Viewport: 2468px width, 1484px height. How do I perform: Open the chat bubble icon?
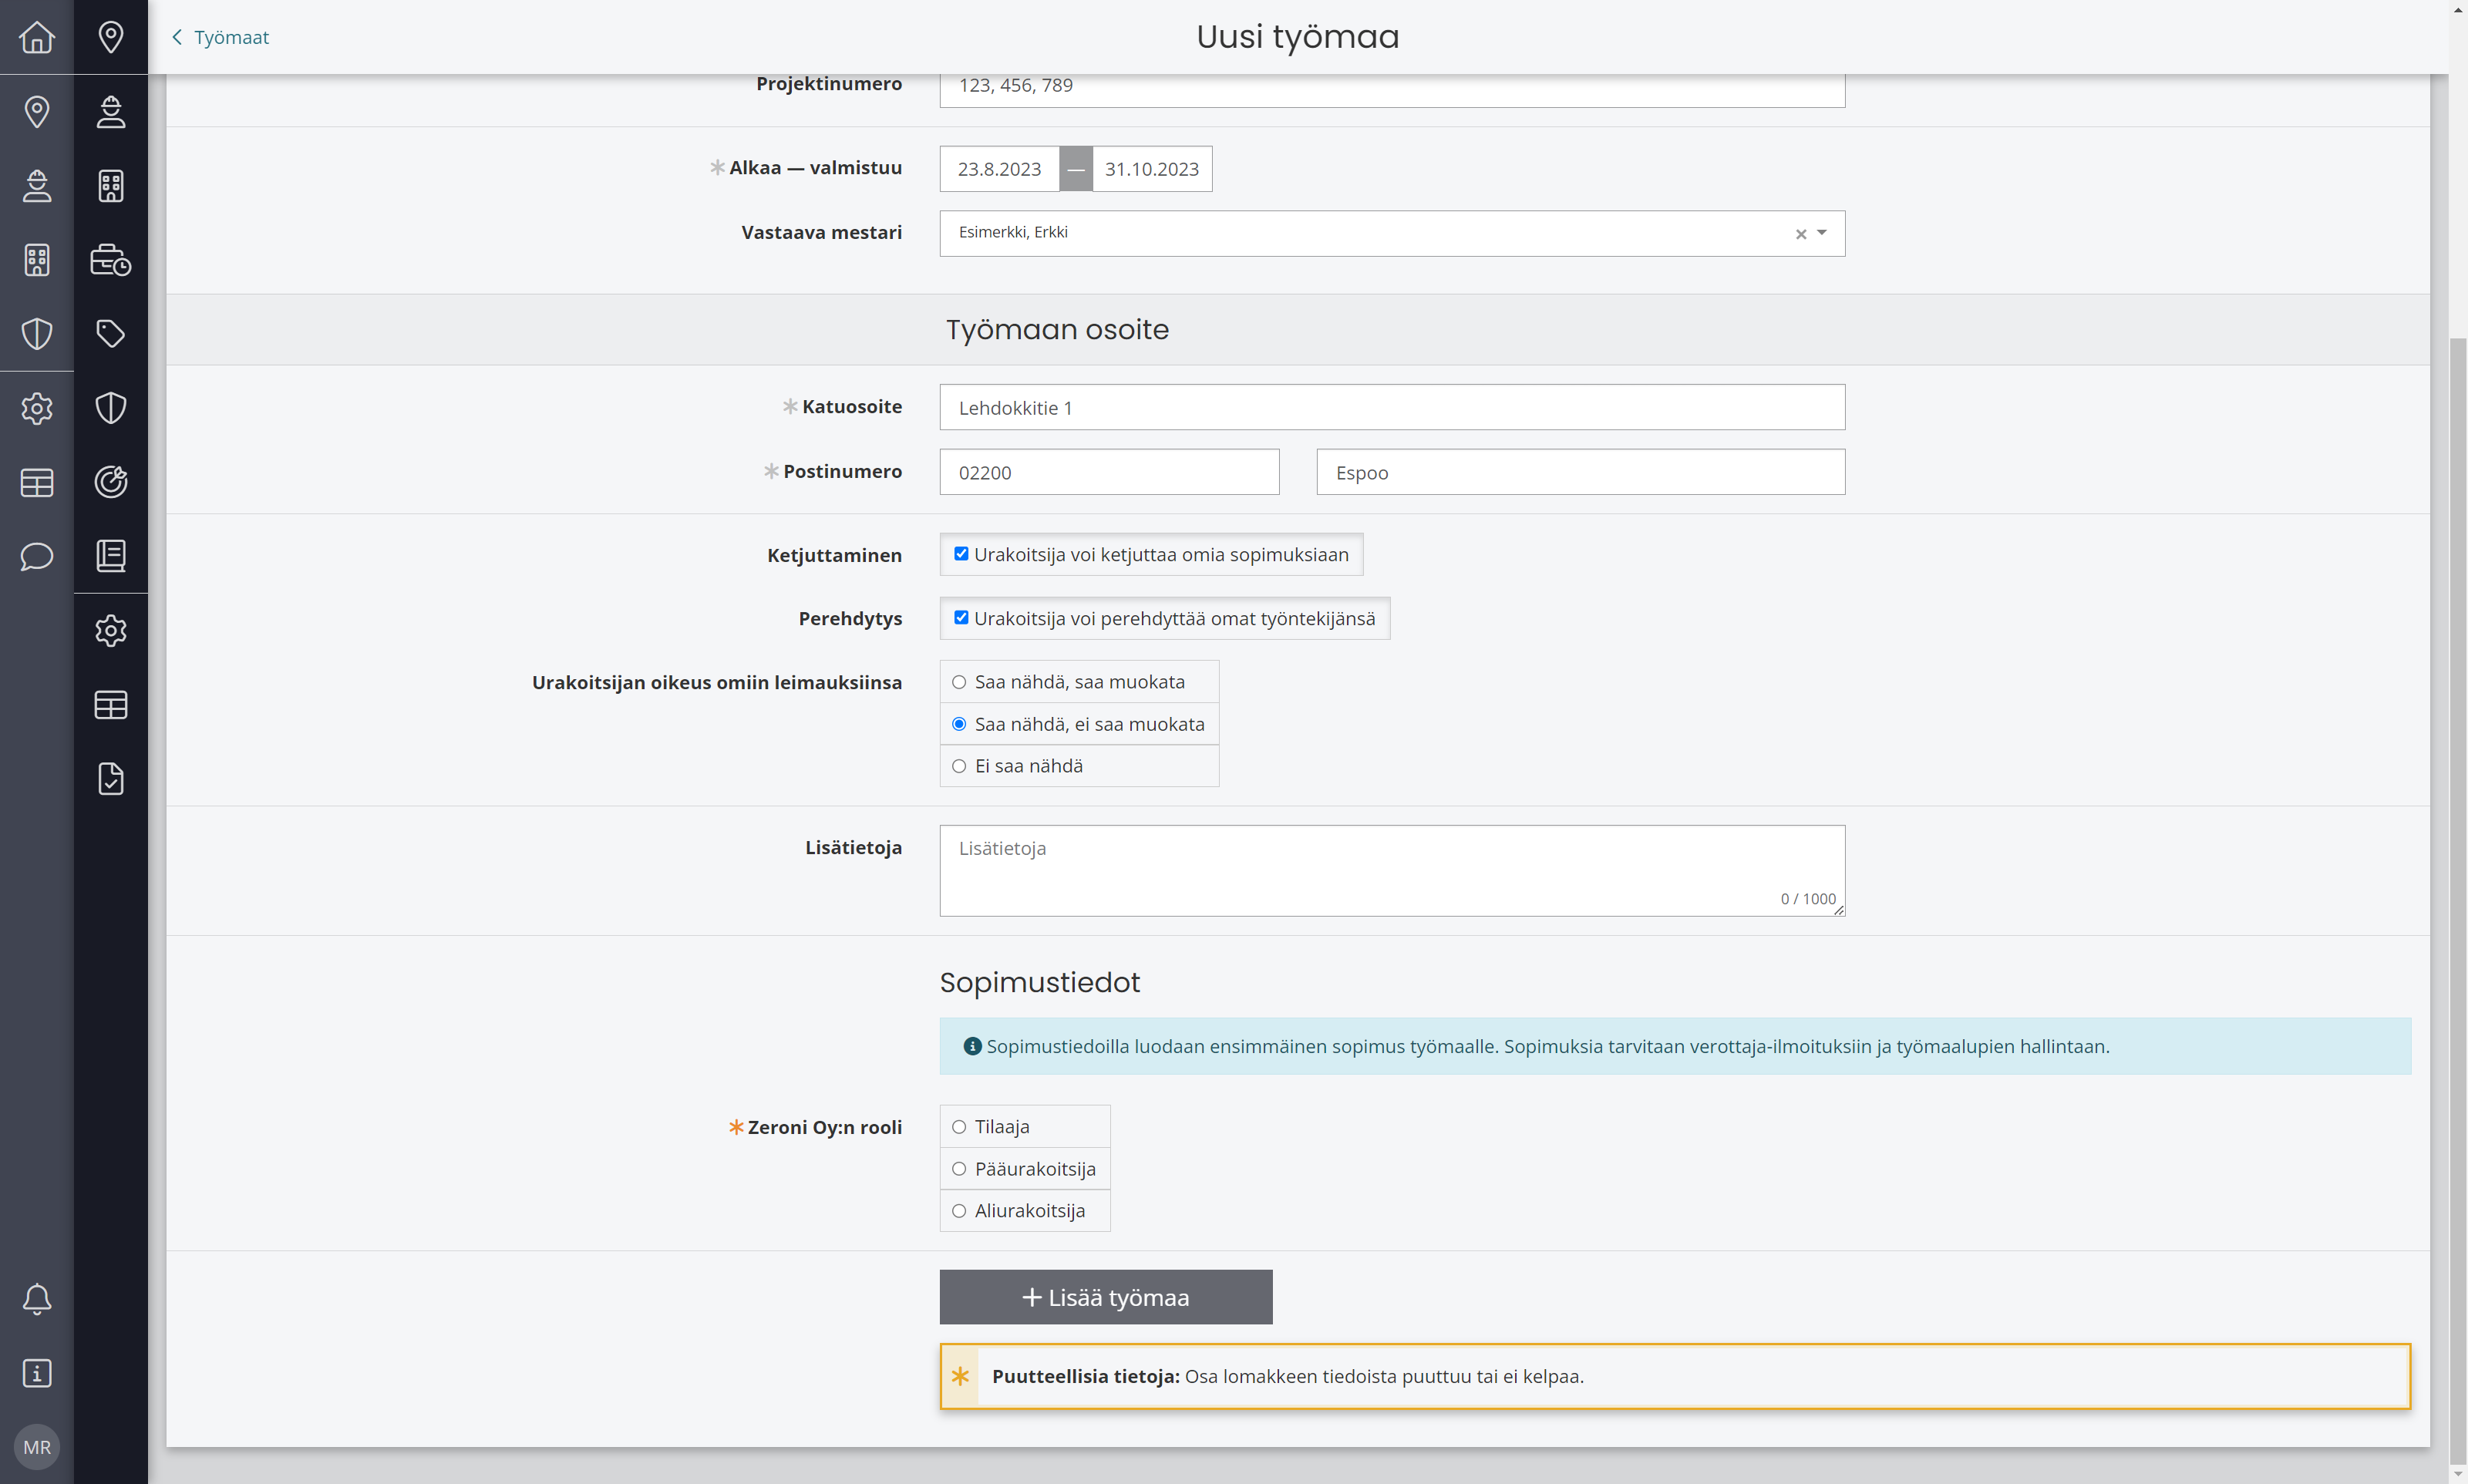click(x=37, y=556)
